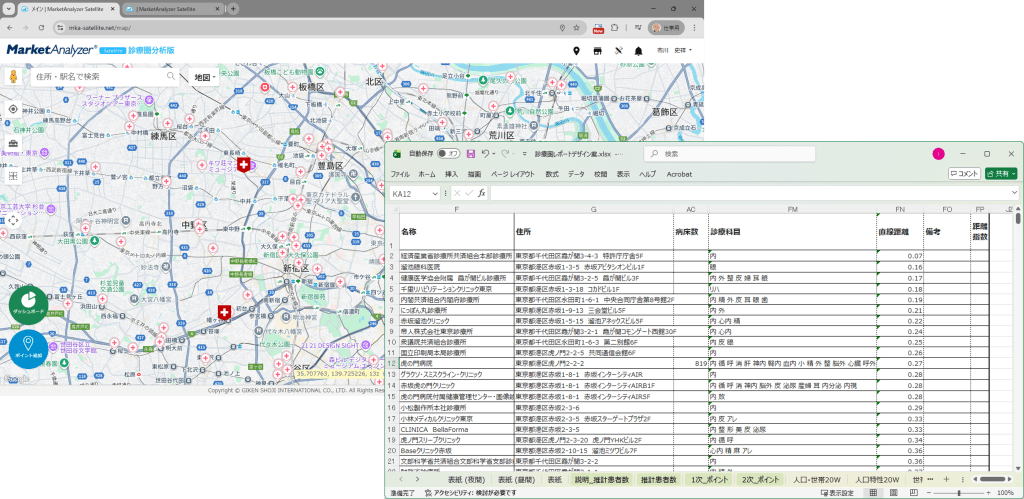Click the tools icon in MarketAnalyzer header
The image size is (1024, 499).
(618, 50)
